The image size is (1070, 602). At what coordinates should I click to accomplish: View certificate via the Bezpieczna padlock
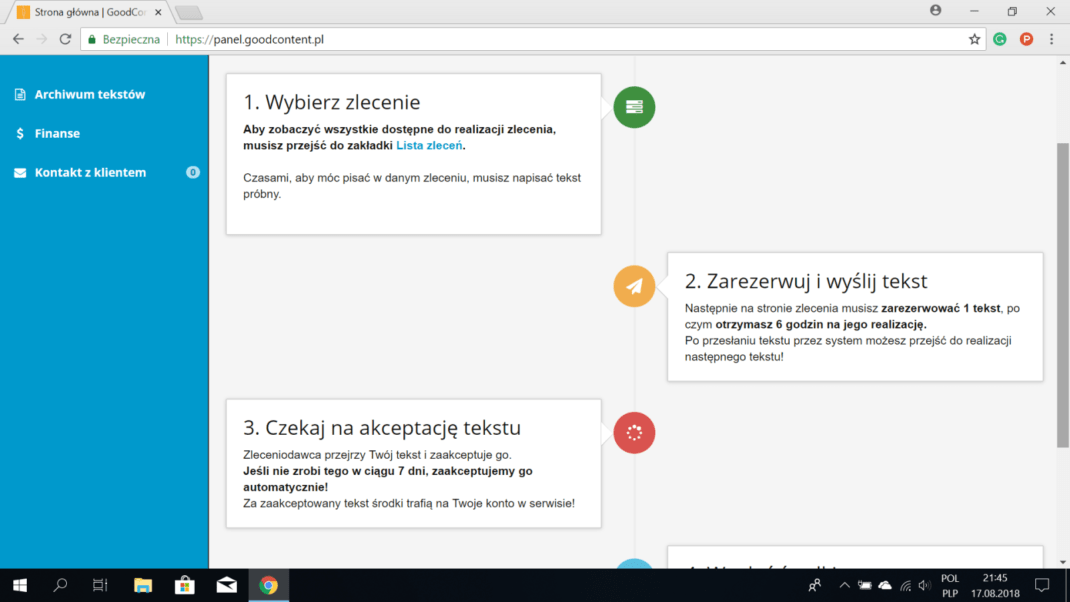pyautogui.click(x=91, y=38)
